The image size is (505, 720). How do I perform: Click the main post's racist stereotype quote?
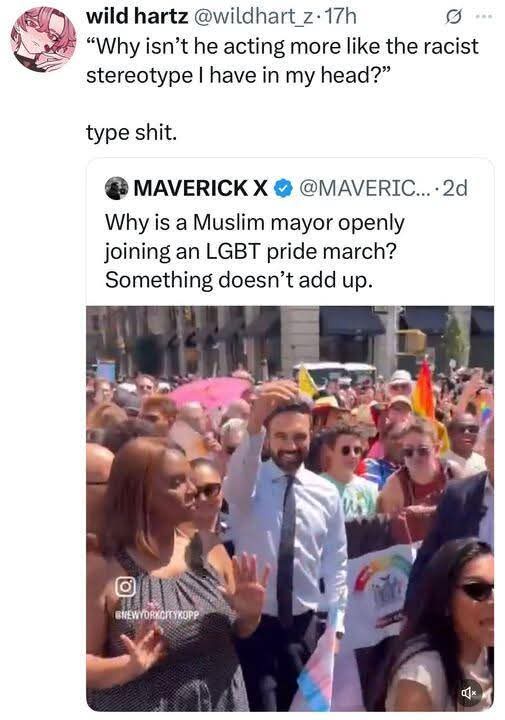click(x=282, y=61)
